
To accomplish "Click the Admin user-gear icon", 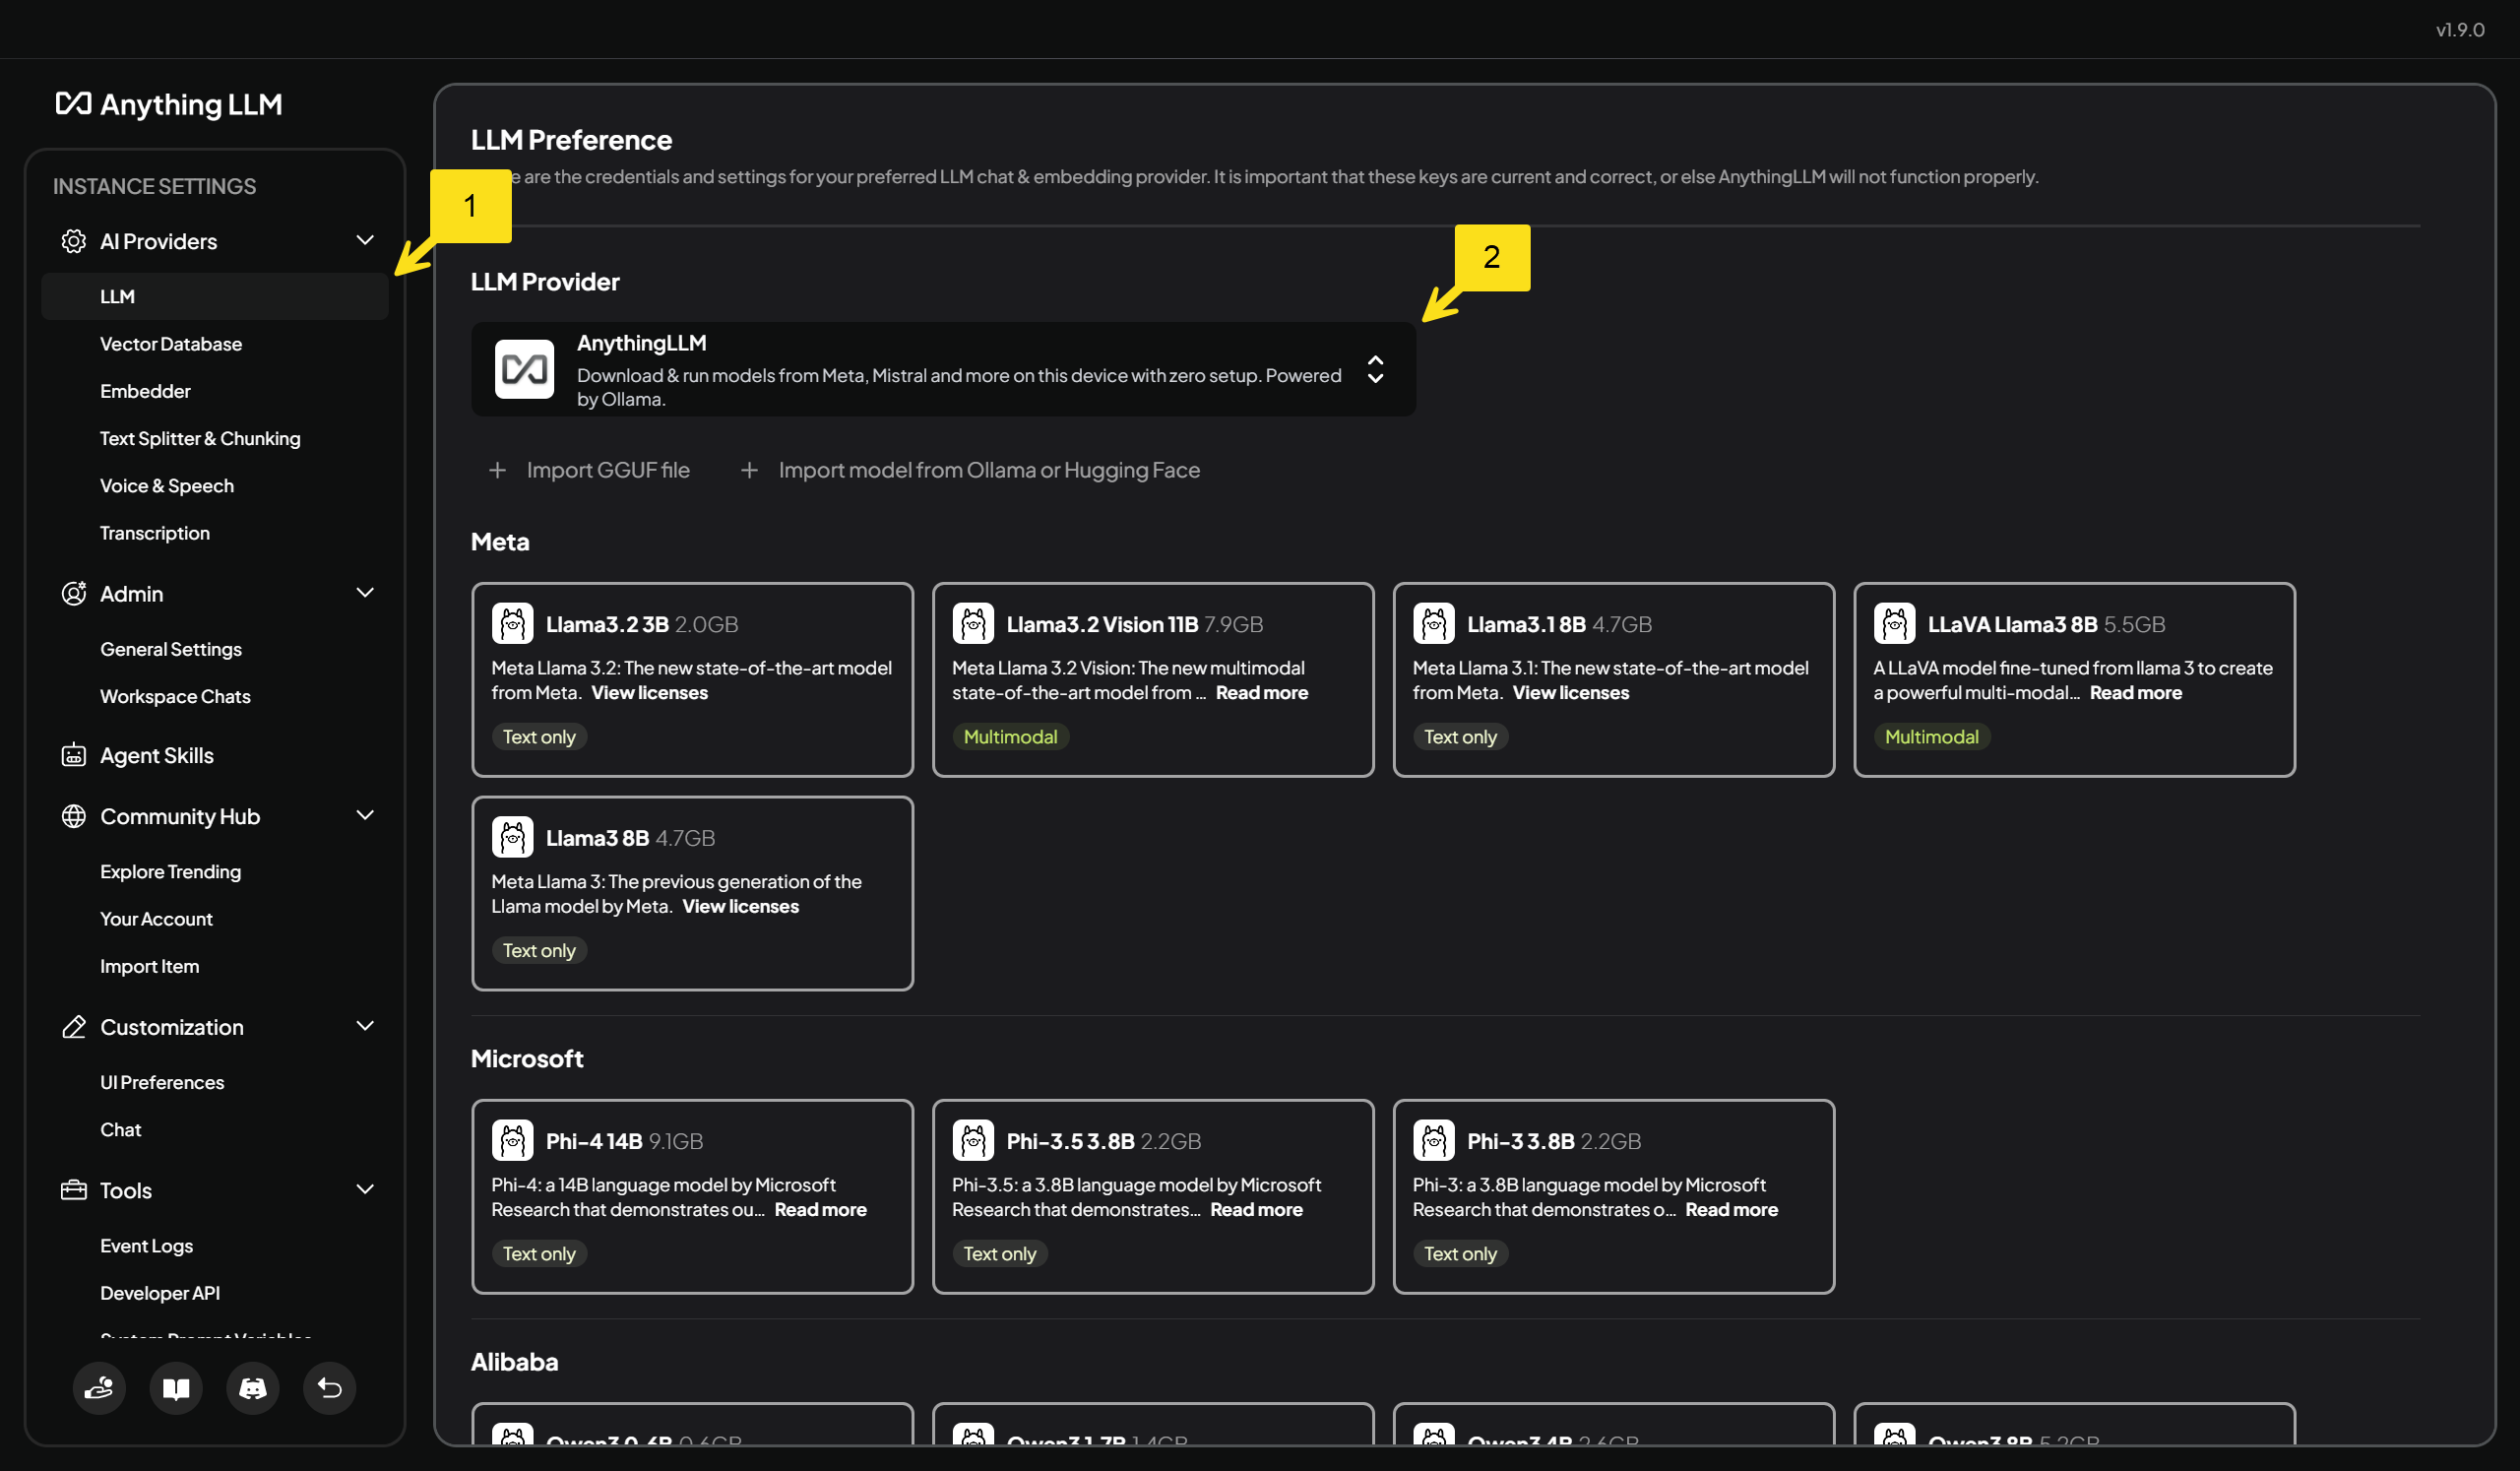I will (x=73, y=593).
